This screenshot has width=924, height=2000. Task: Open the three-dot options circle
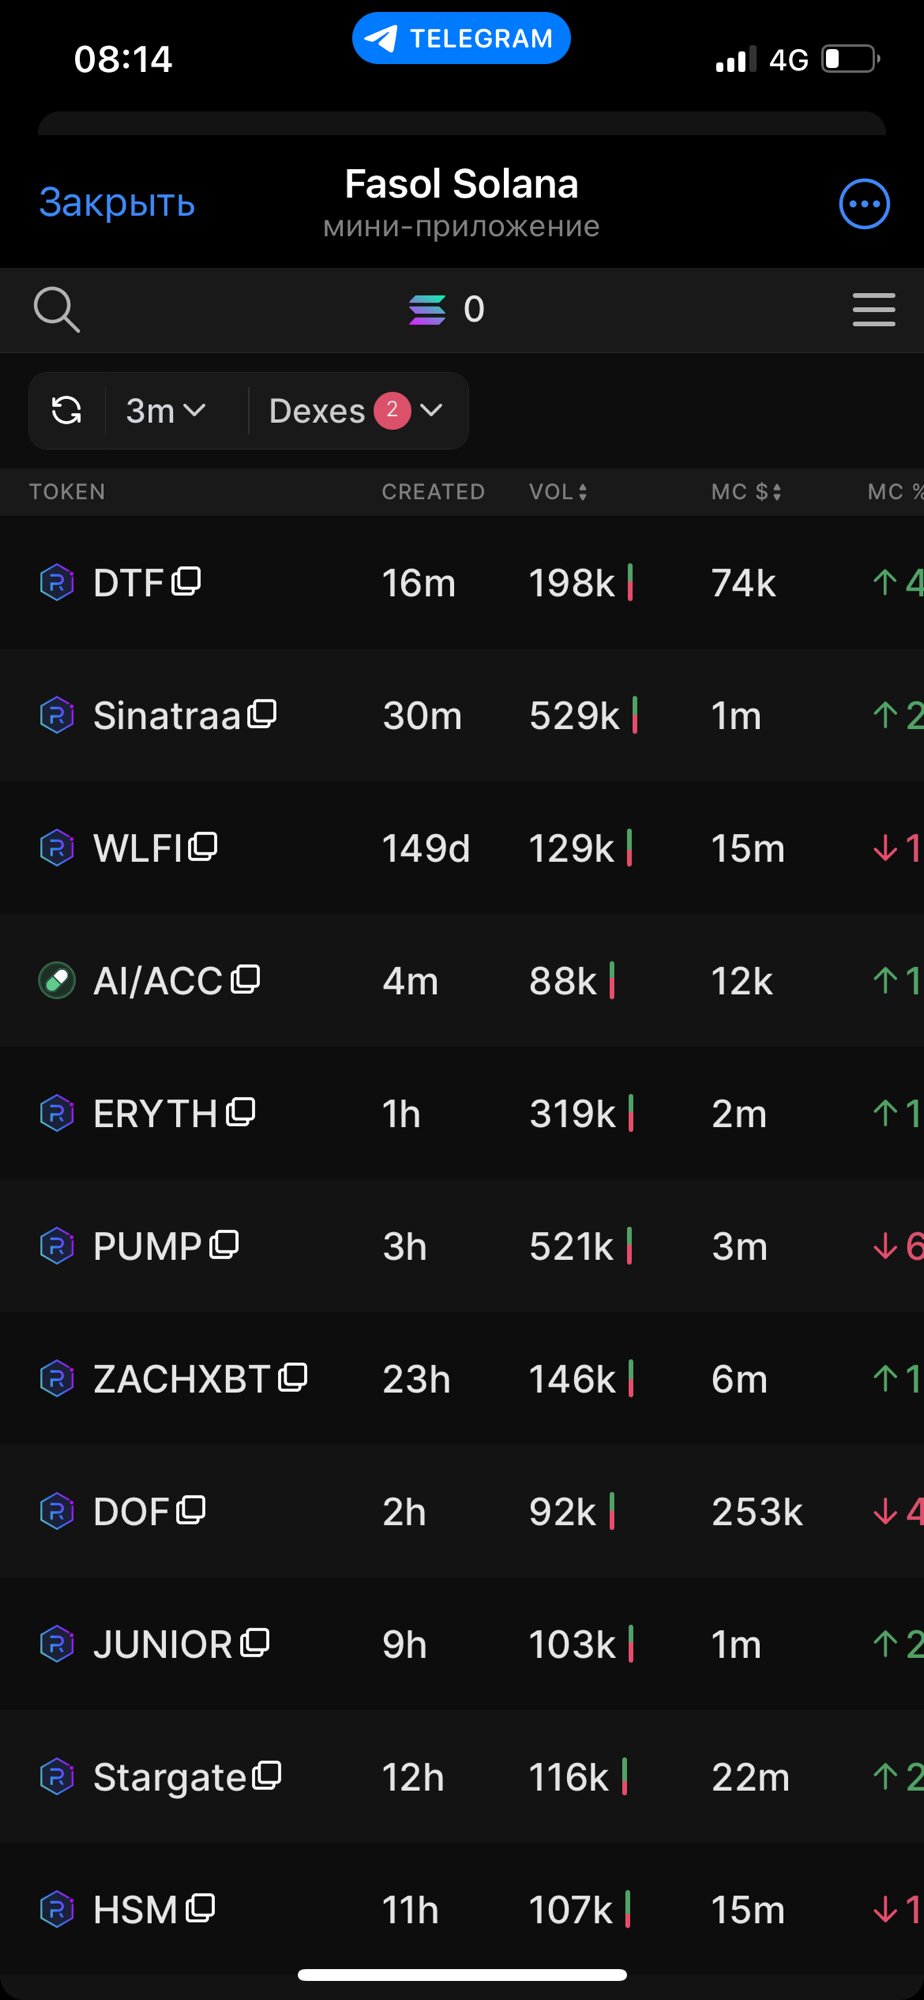(864, 204)
